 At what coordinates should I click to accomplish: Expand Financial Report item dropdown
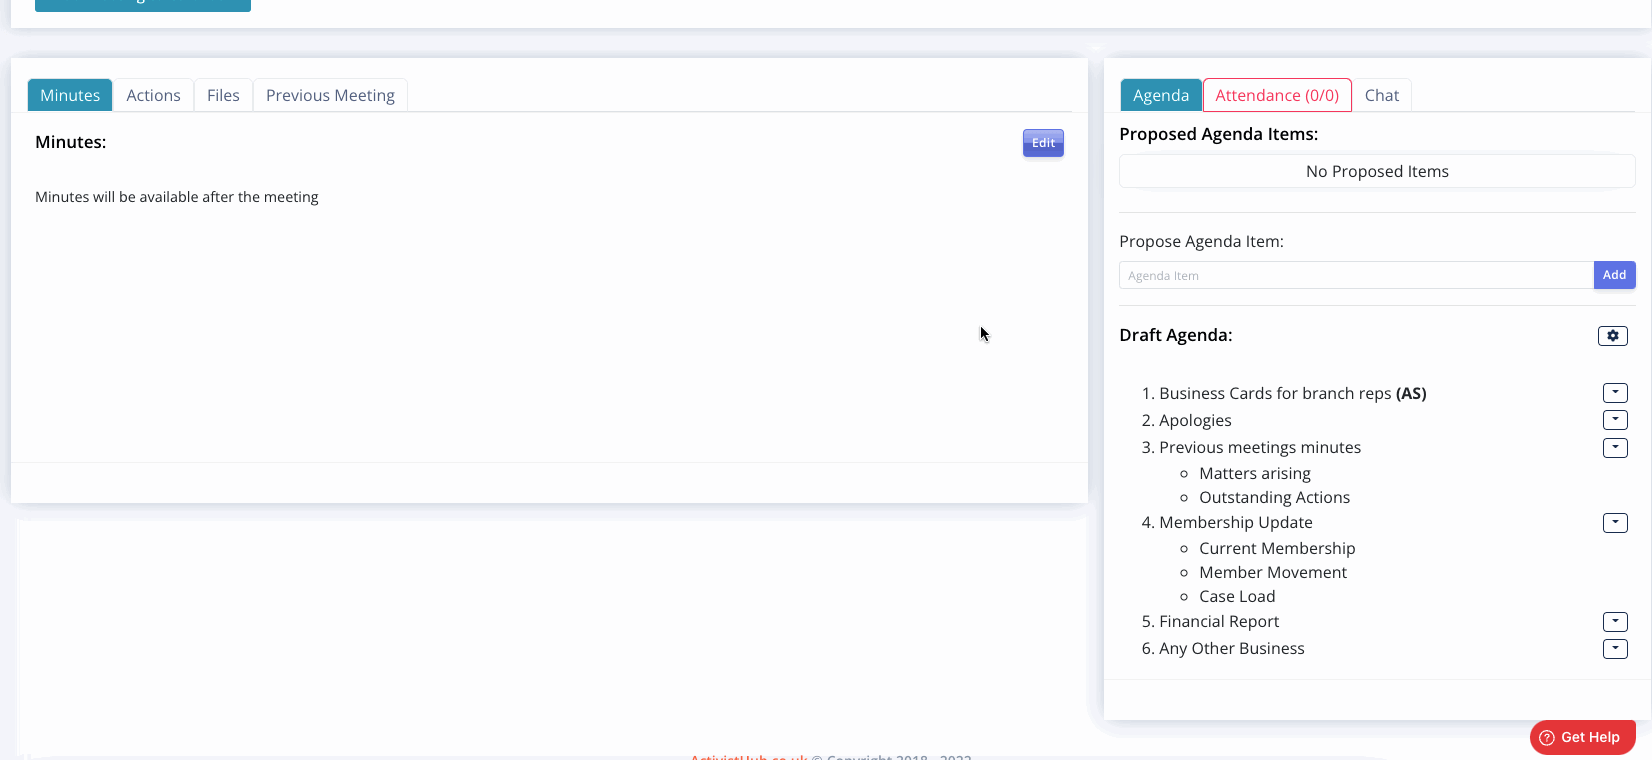coord(1615,621)
